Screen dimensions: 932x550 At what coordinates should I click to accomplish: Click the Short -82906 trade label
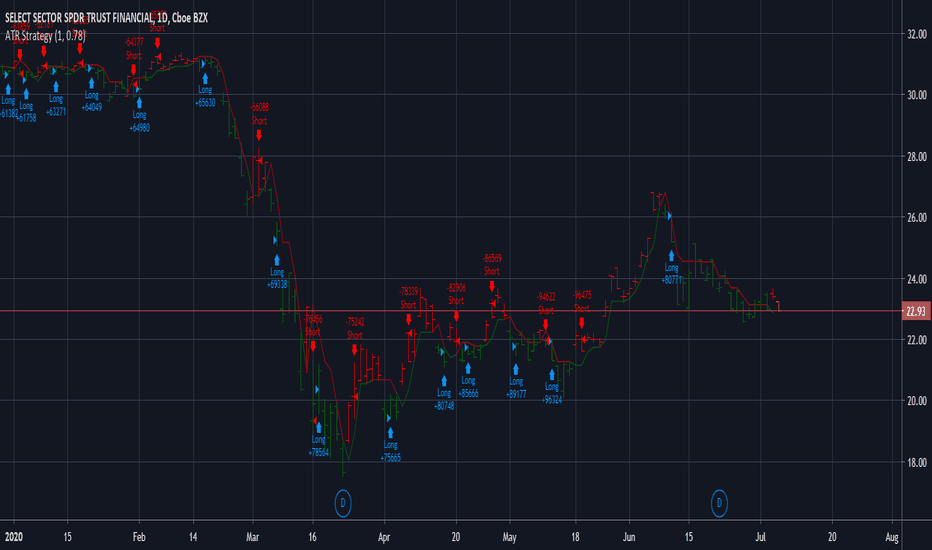pos(456,294)
